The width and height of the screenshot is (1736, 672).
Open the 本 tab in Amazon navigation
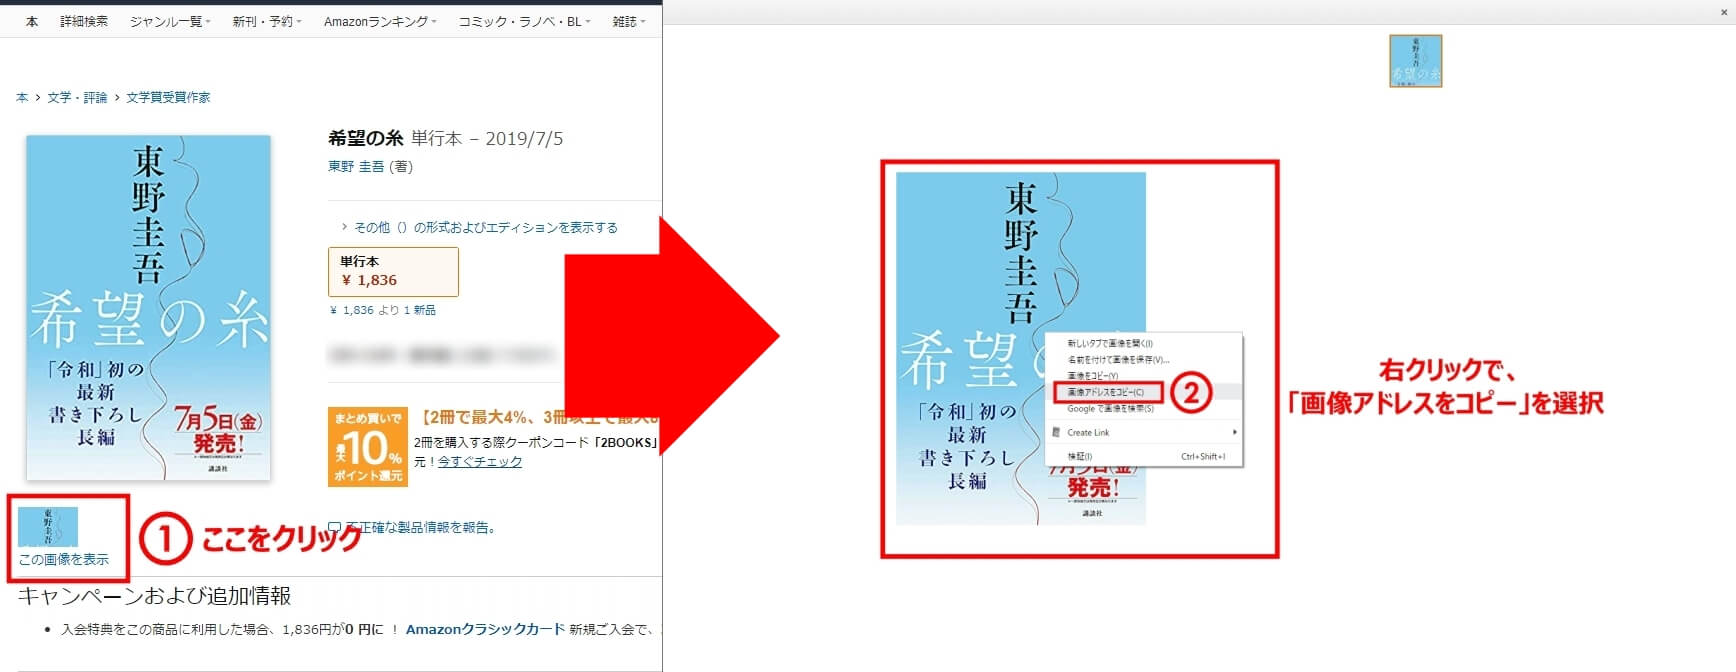[x=32, y=21]
